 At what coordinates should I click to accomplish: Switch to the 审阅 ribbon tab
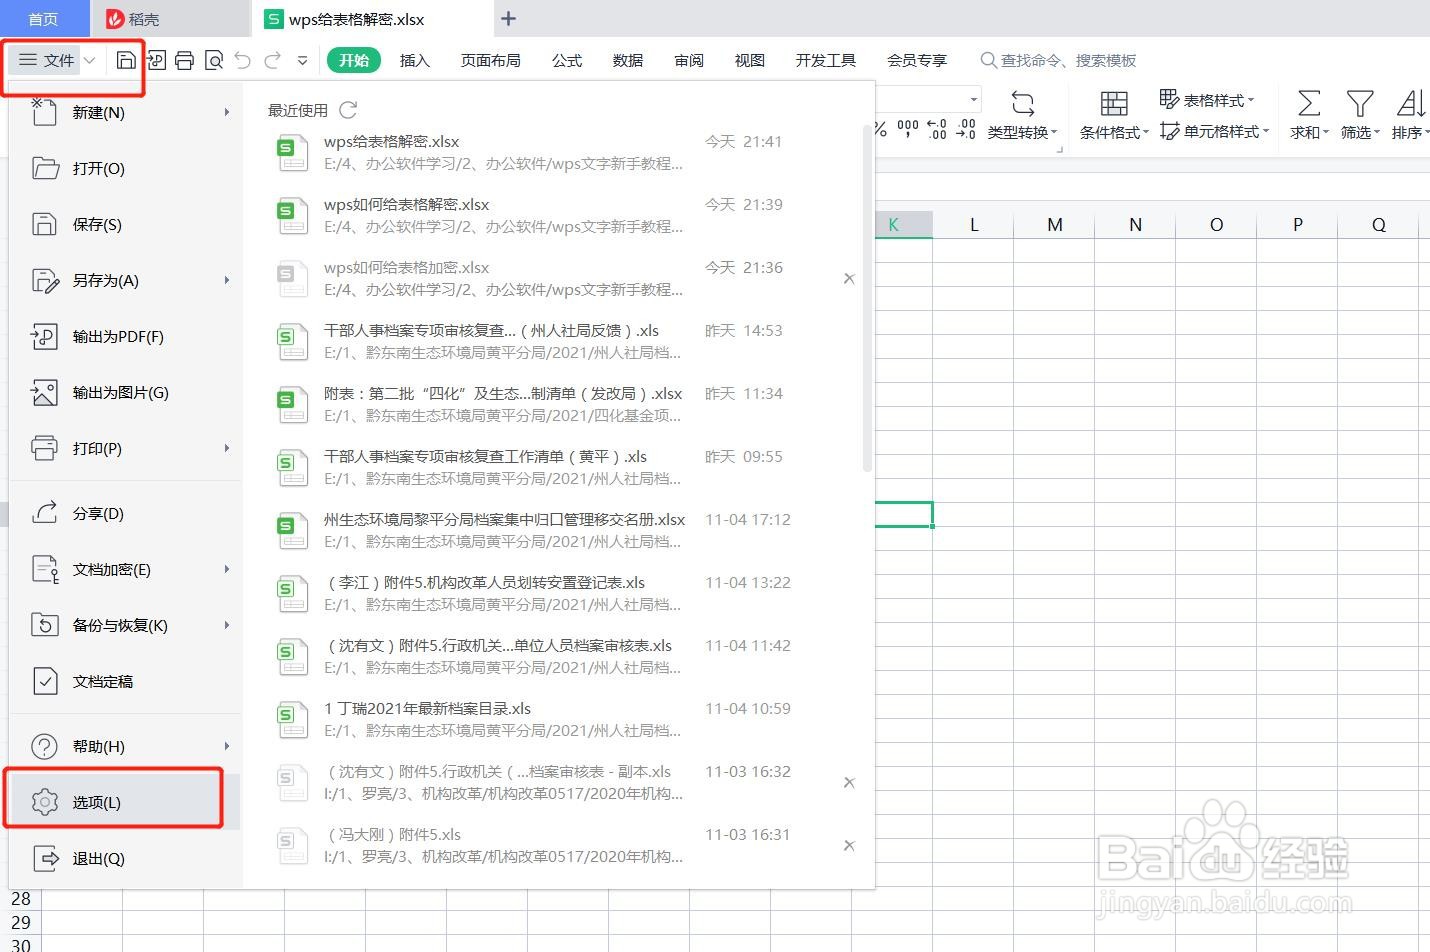click(x=689, y=60)
